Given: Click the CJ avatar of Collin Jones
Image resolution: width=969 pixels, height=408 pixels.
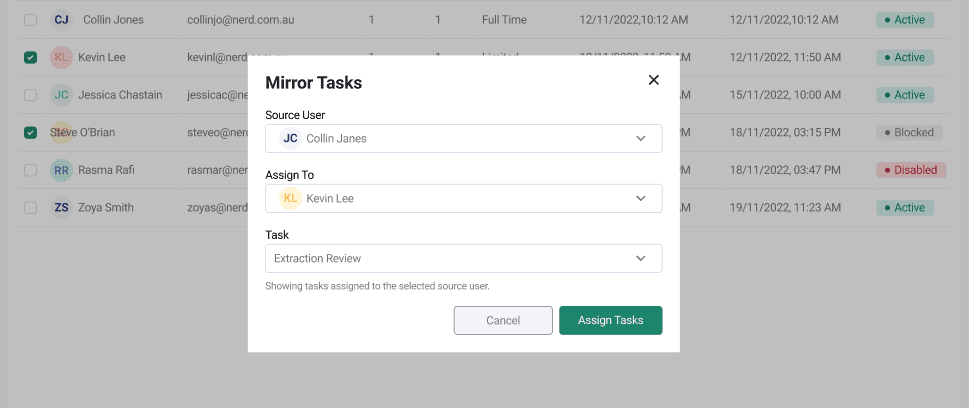Looking at the screenshot, I should pos(61,20).
